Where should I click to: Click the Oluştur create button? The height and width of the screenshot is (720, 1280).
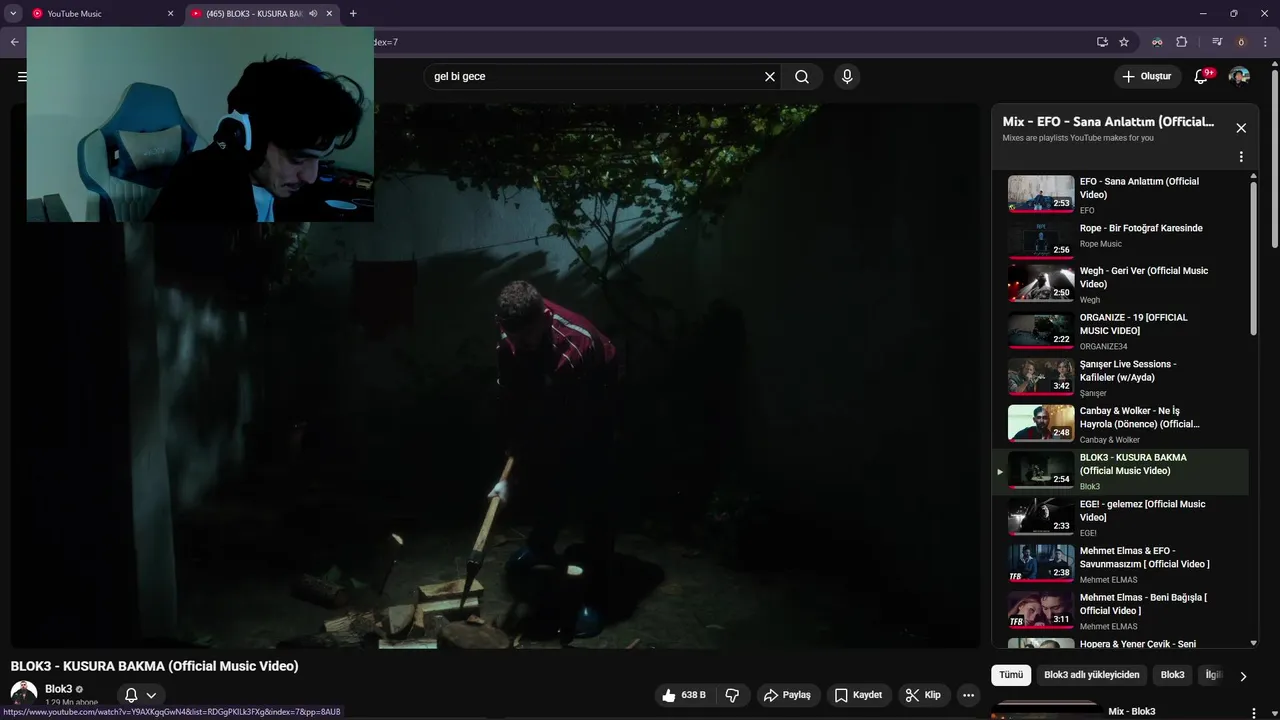pyautogui.click(x=1146, y=77)
